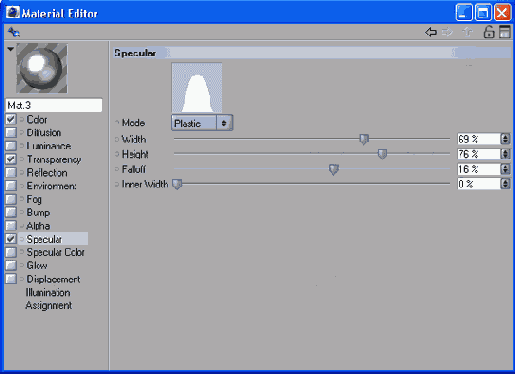Screen dimensions: 515x374
Task: Click the Height value stepper arrows
Action: pyautogui.click(x=505, y=154)
